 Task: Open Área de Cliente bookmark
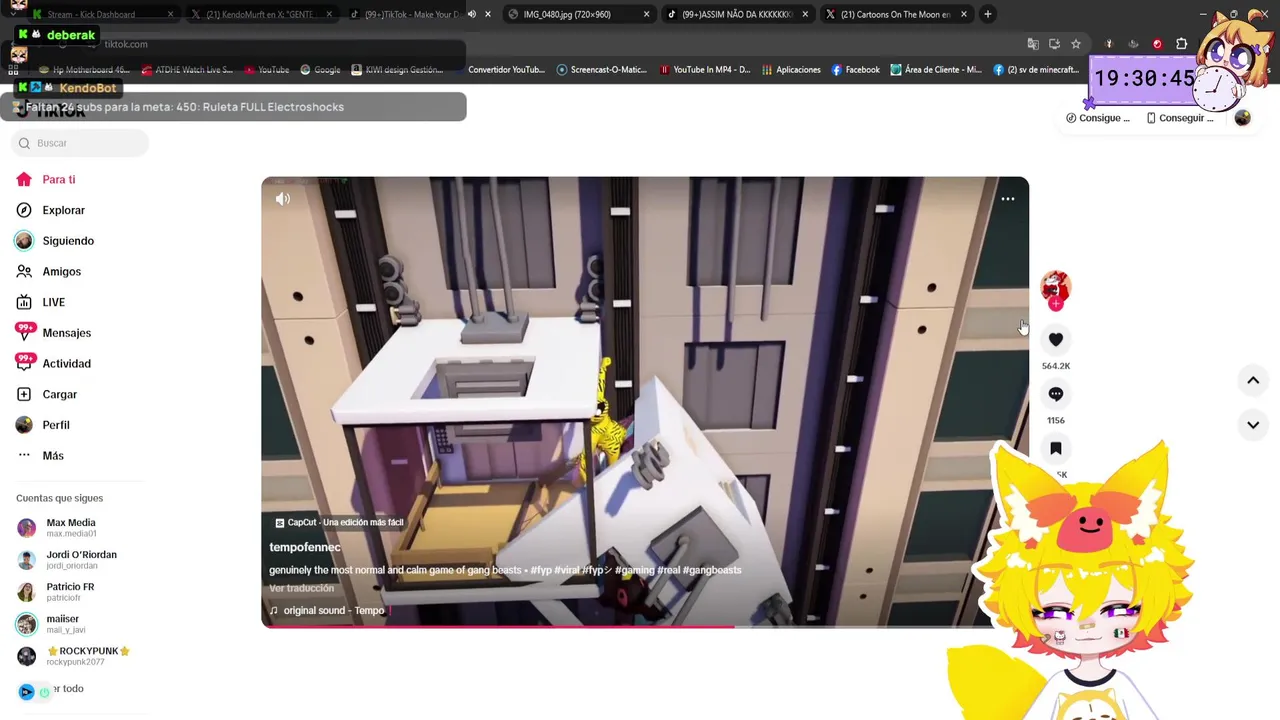(x=937, y=70)
